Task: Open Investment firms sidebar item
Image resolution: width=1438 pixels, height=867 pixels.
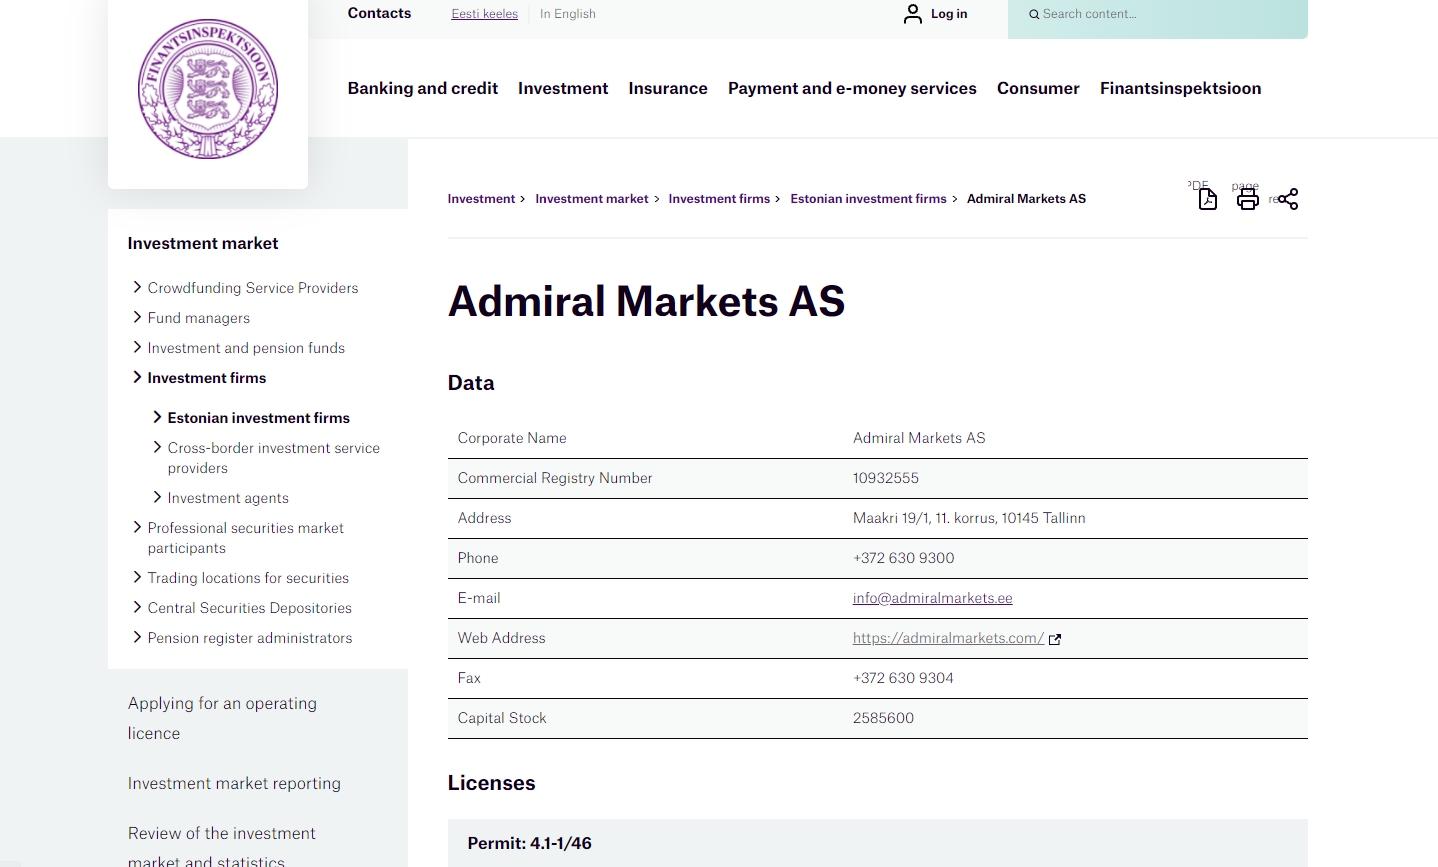Action: [x=207, y=378]
